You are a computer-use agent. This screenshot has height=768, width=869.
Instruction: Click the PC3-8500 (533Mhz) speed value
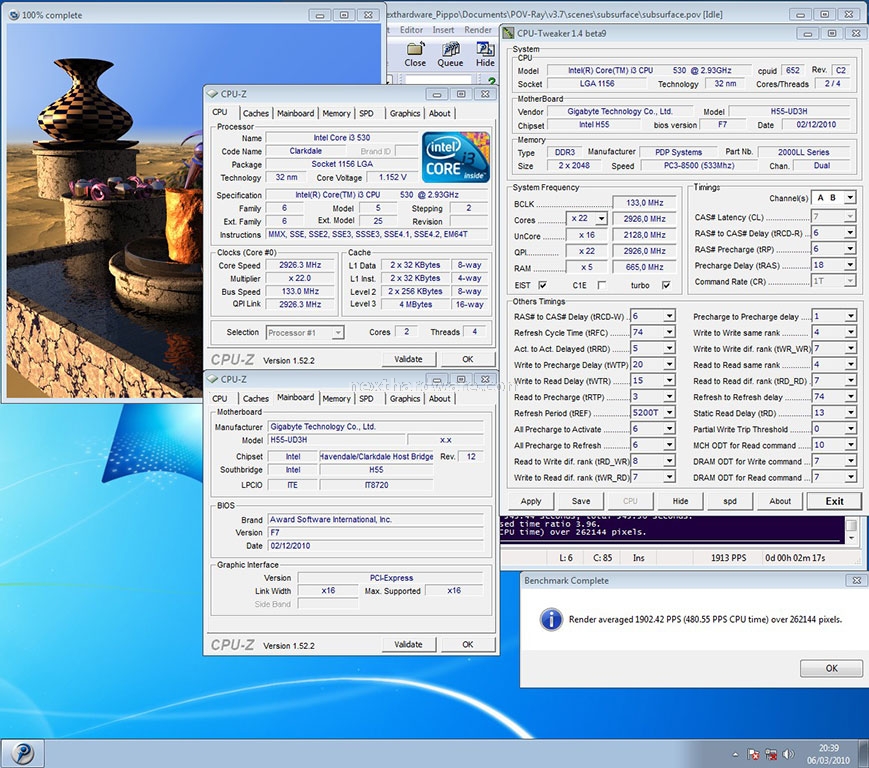point(699,166)
